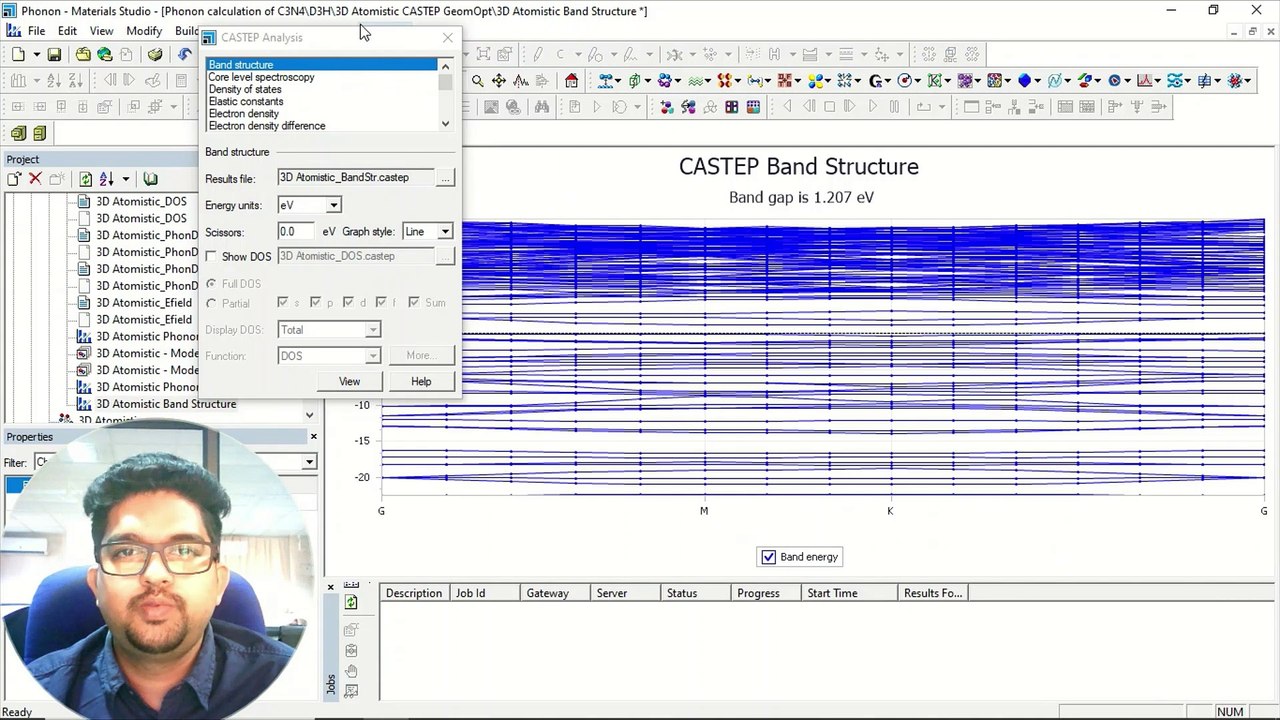Open the View menu
Screen dimensions: 1280x720
click(x=101, y=31)
